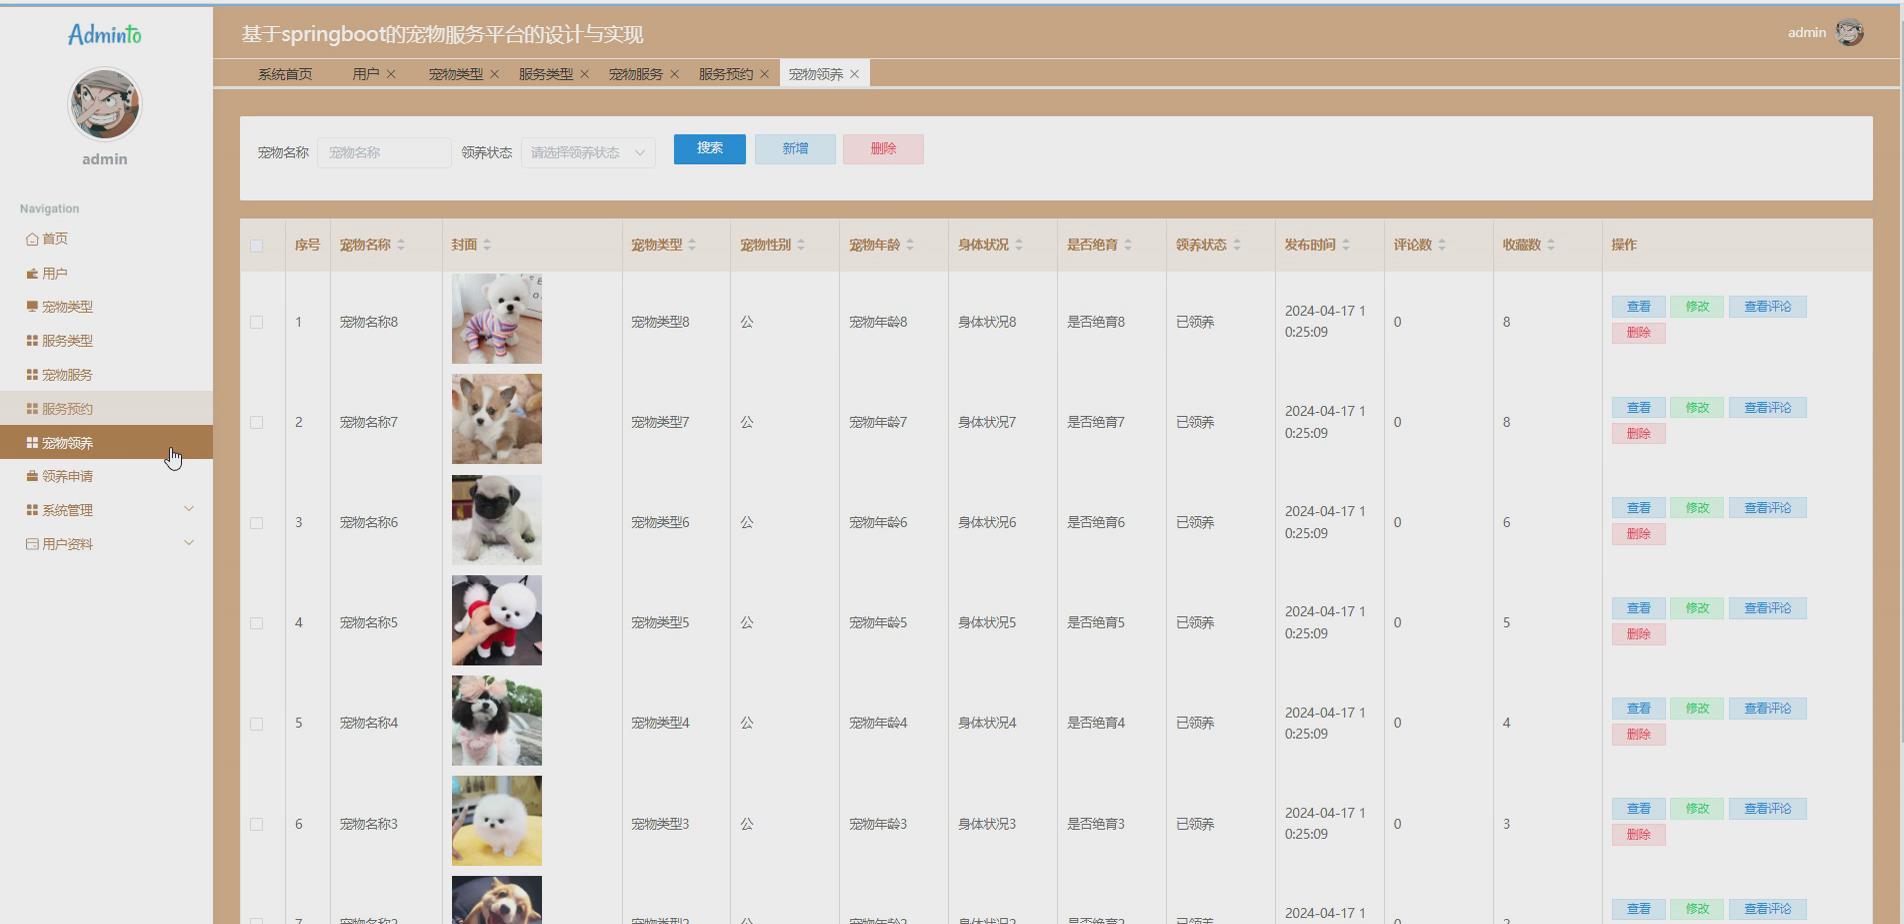Check the row for 宠物名称7
This screenshot has height=924, width=1904.
tap(257, 422)
